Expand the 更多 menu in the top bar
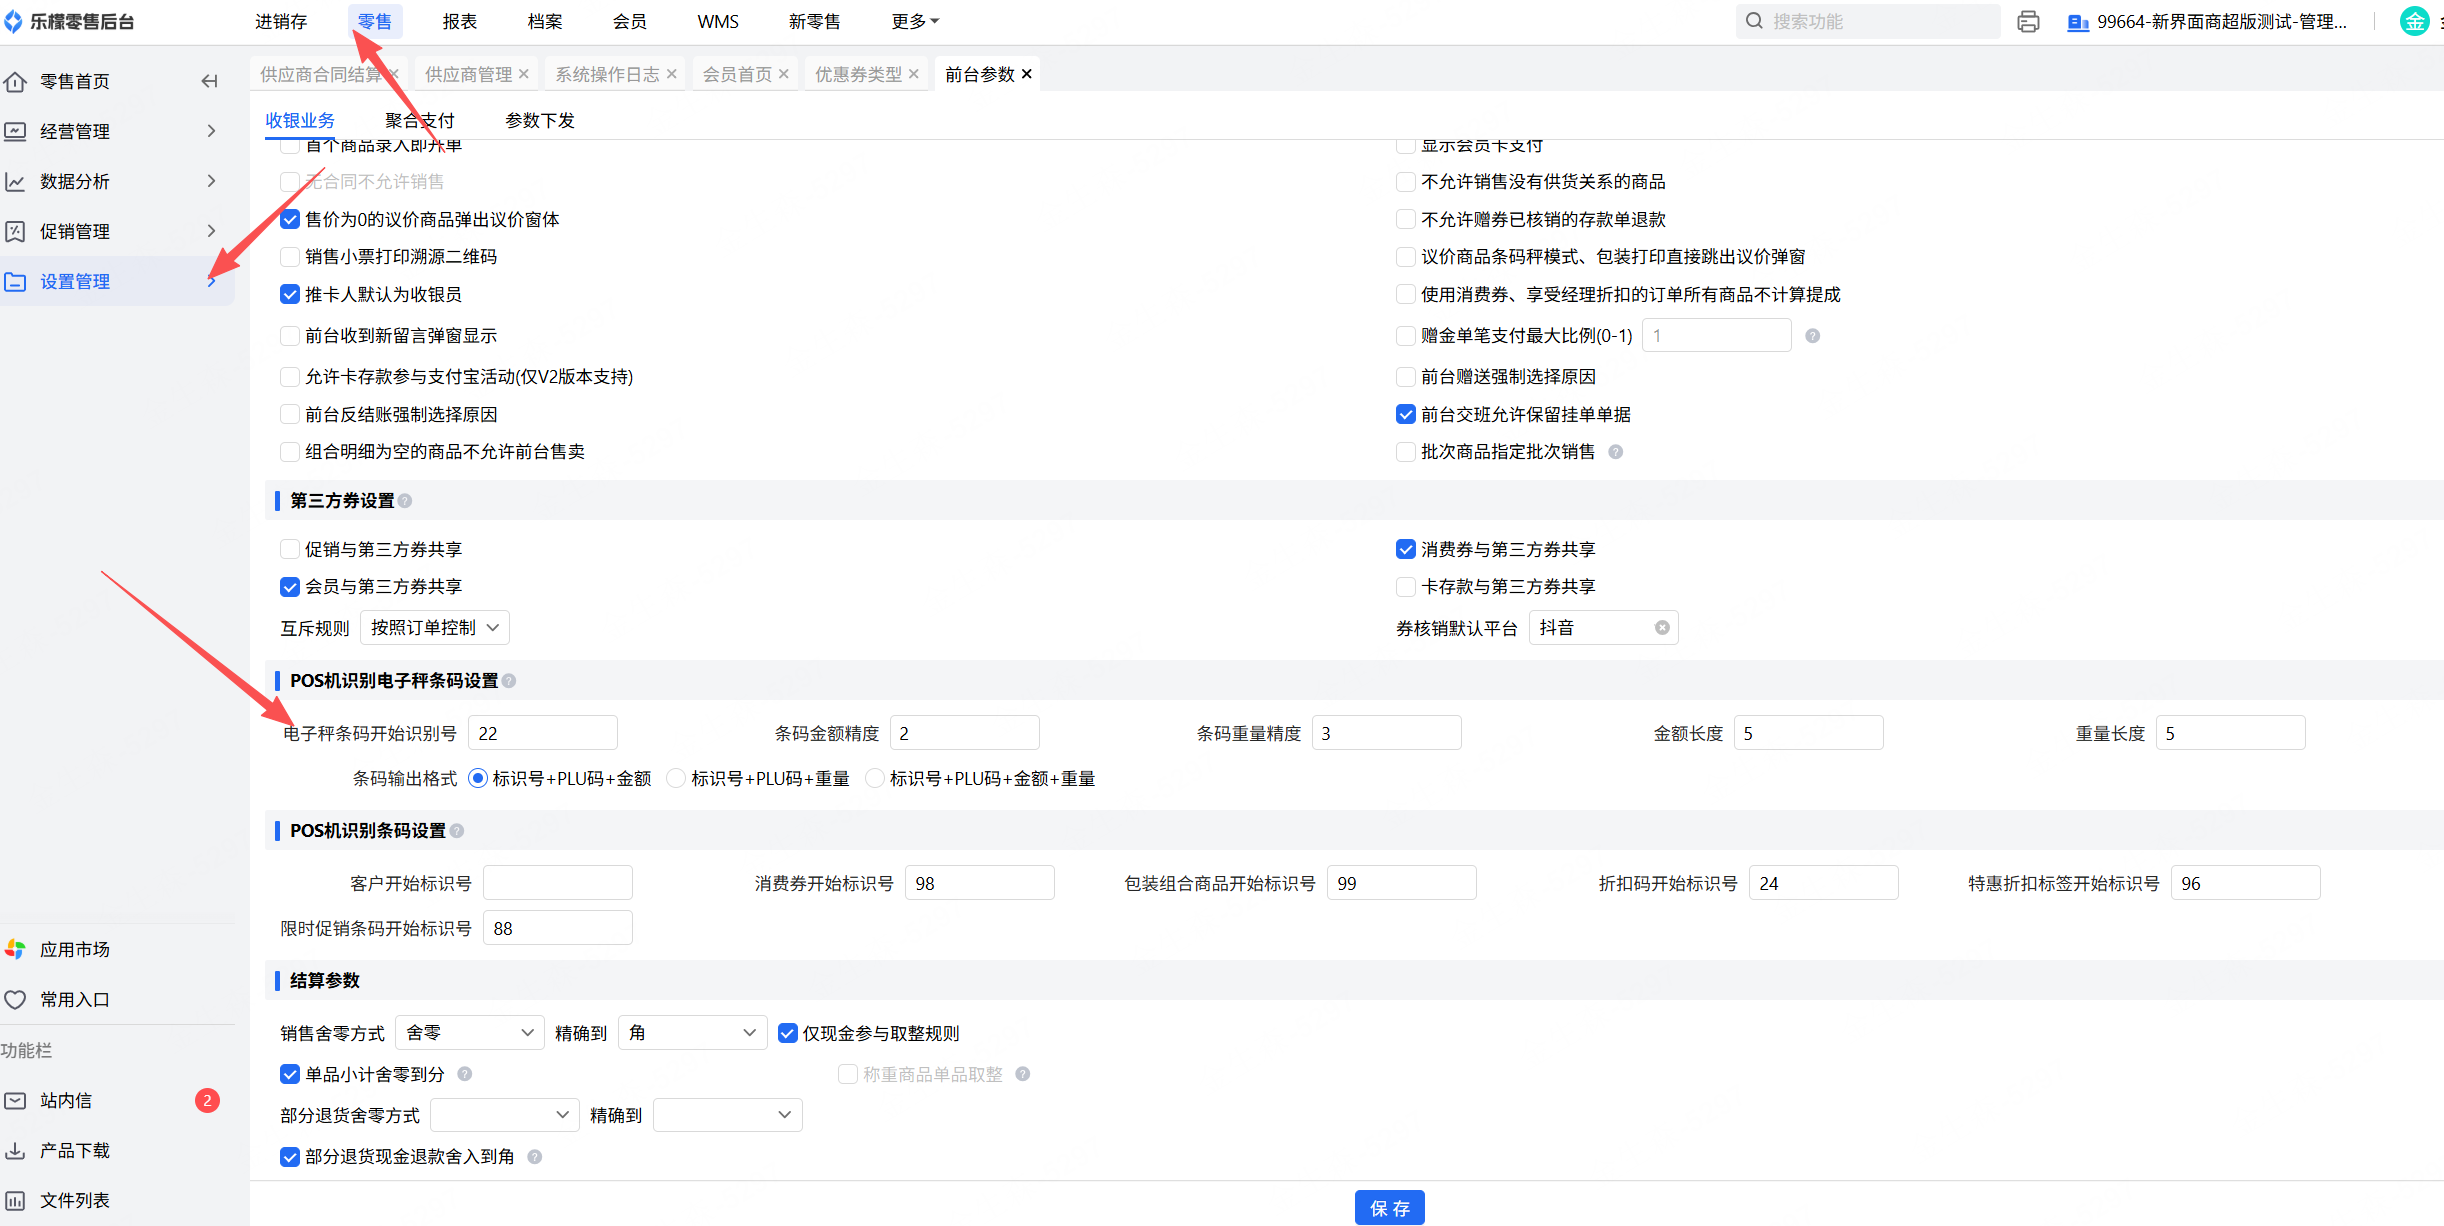This screenshot has height=1226, width=2444. point(914,21)
